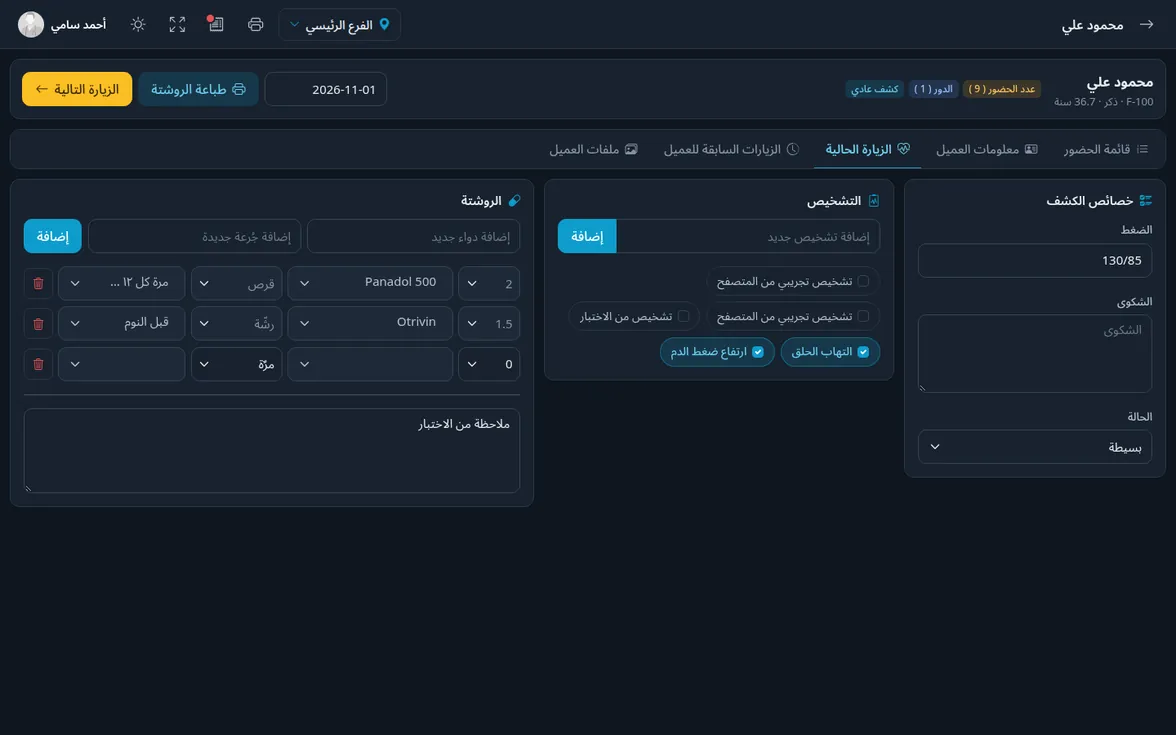Check the تشخيص من الاختبار box
The height and width of the screenshot is (735, 1176).
pos(683,316)
